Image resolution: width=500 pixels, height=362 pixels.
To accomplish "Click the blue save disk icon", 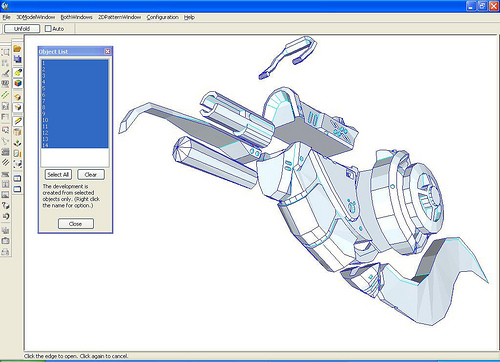I will pos(17,59).
